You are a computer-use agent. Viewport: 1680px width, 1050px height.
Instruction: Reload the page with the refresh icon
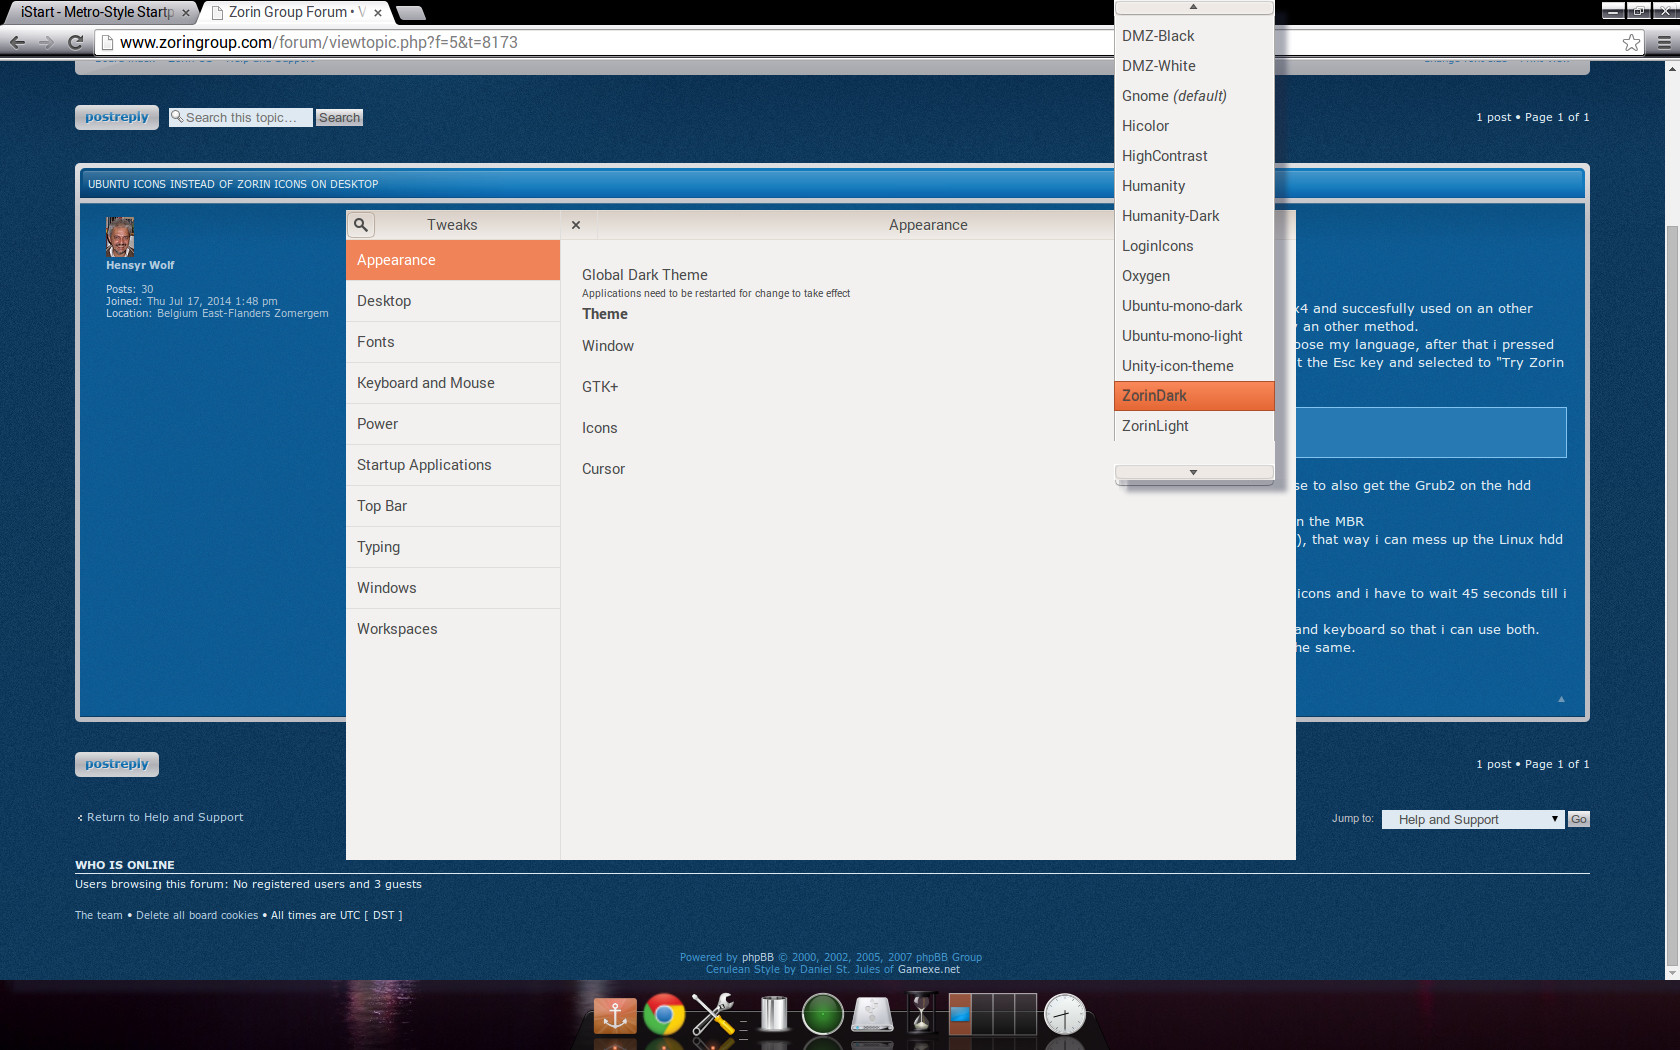[x=75, y=42]
